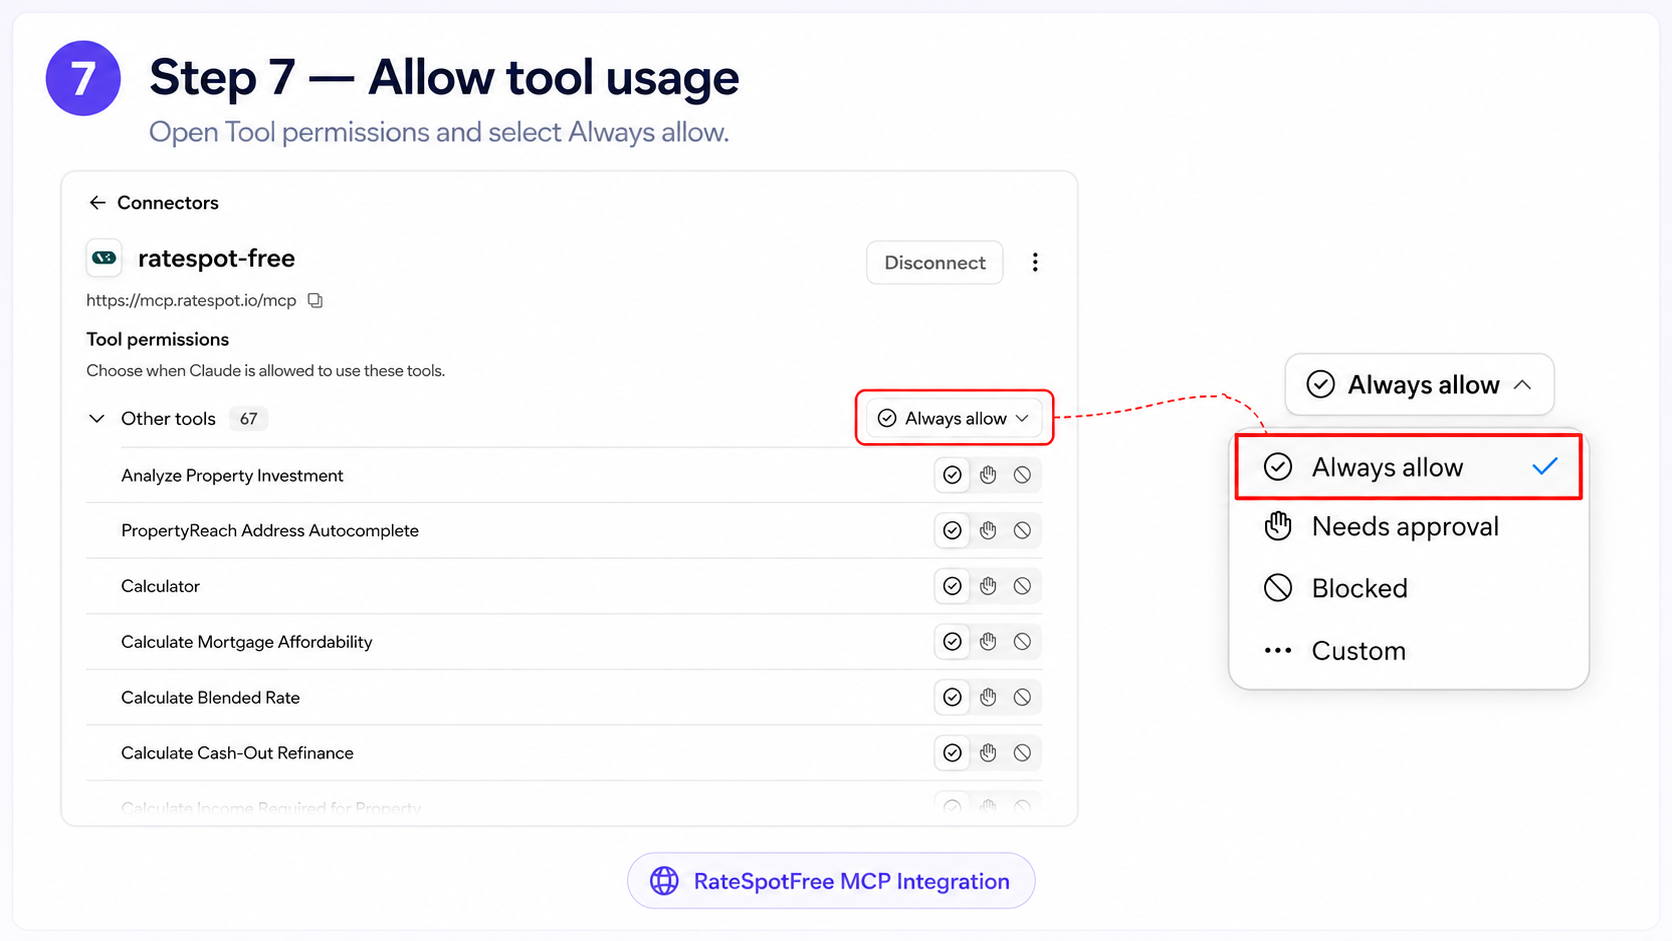Screen dimensions: 1672x941
Task: Copy the mcp.ratespot.io URL
Action: [315, 301]
